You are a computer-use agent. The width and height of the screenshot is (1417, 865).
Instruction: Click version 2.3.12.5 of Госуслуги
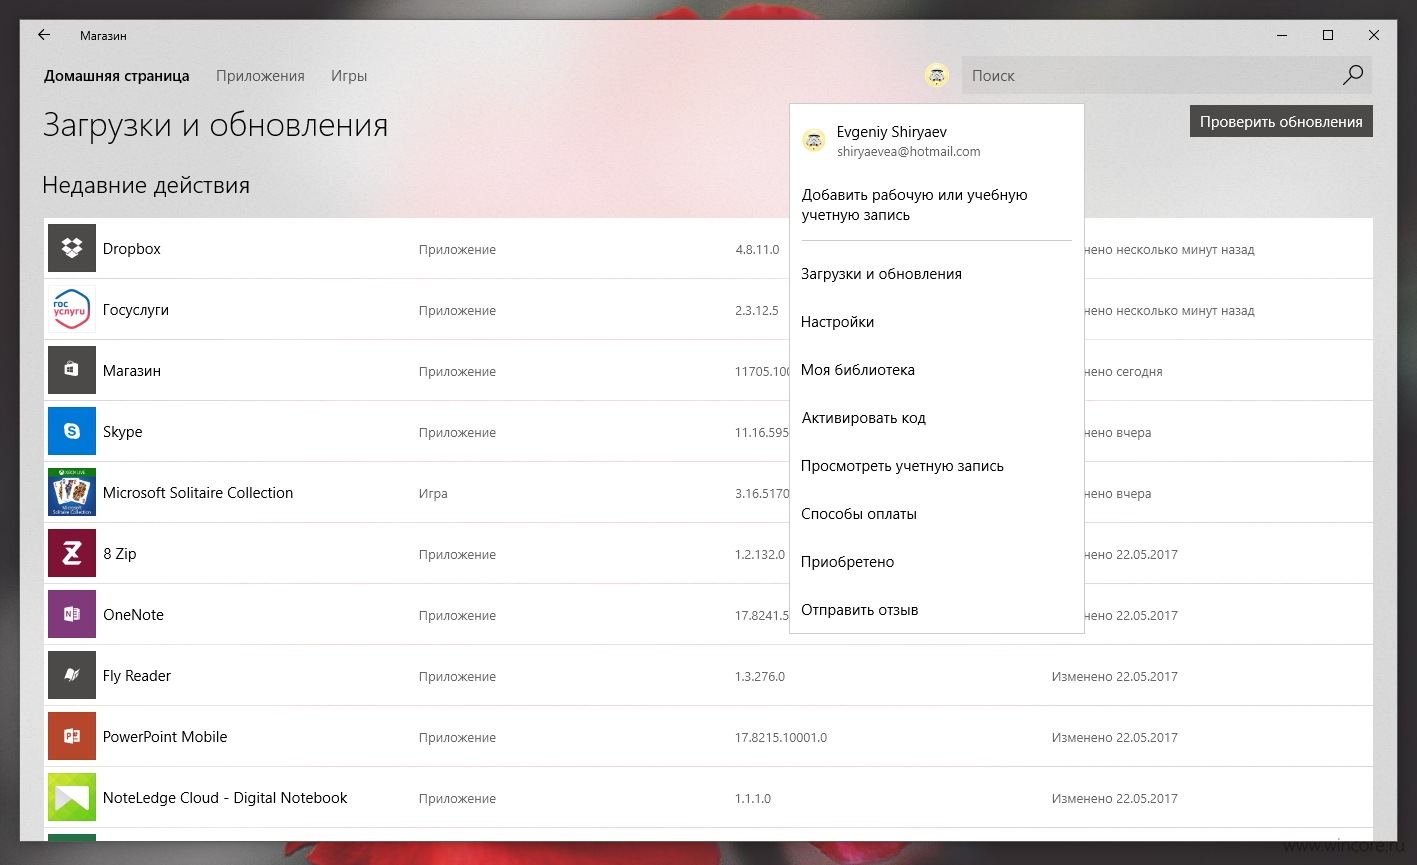(757, 311)
